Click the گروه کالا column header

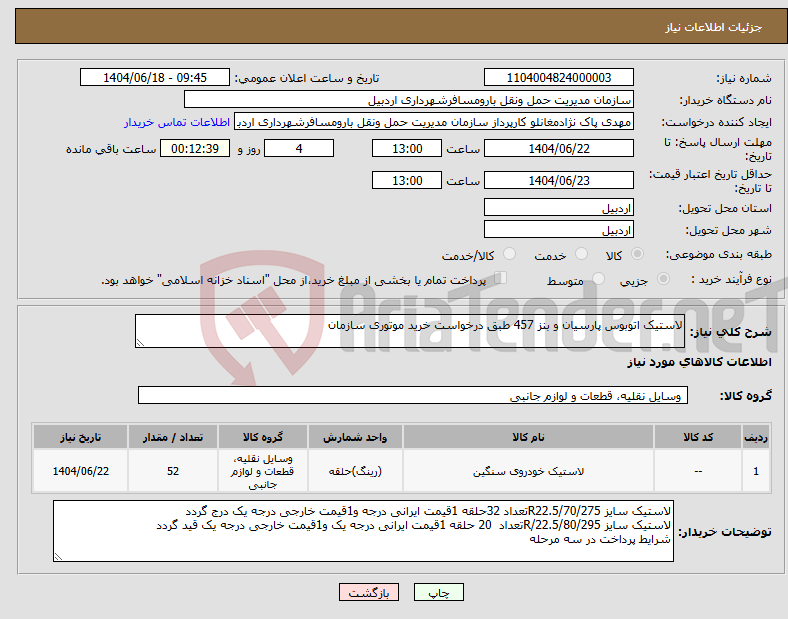point(262,437)
